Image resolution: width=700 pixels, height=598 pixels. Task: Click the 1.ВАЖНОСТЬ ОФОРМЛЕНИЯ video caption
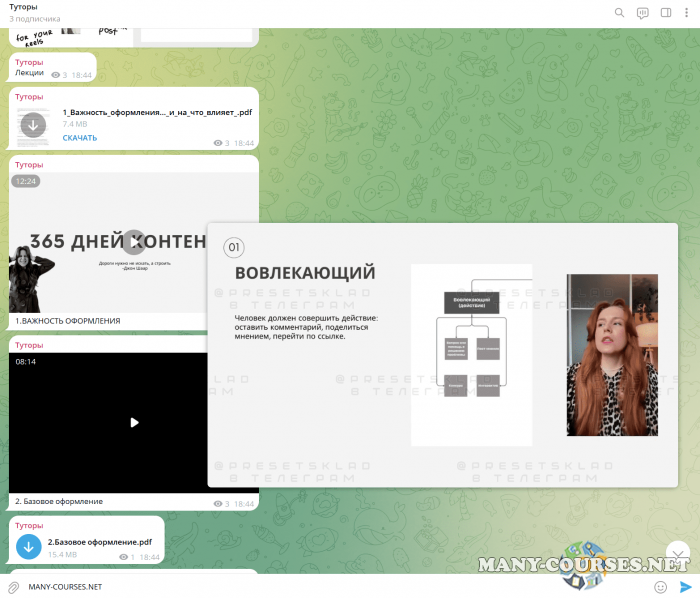[x=68, y=321]
